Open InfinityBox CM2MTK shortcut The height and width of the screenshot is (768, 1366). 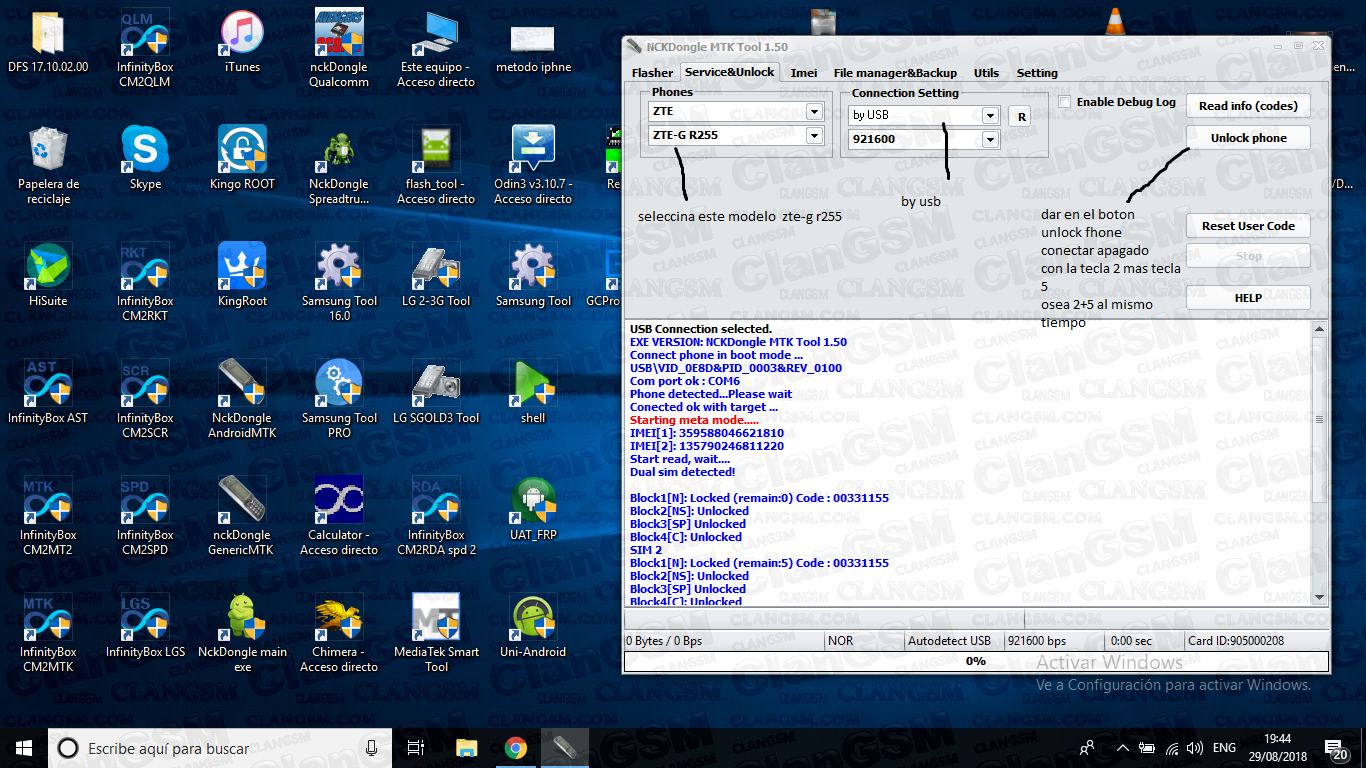[48, 633]
